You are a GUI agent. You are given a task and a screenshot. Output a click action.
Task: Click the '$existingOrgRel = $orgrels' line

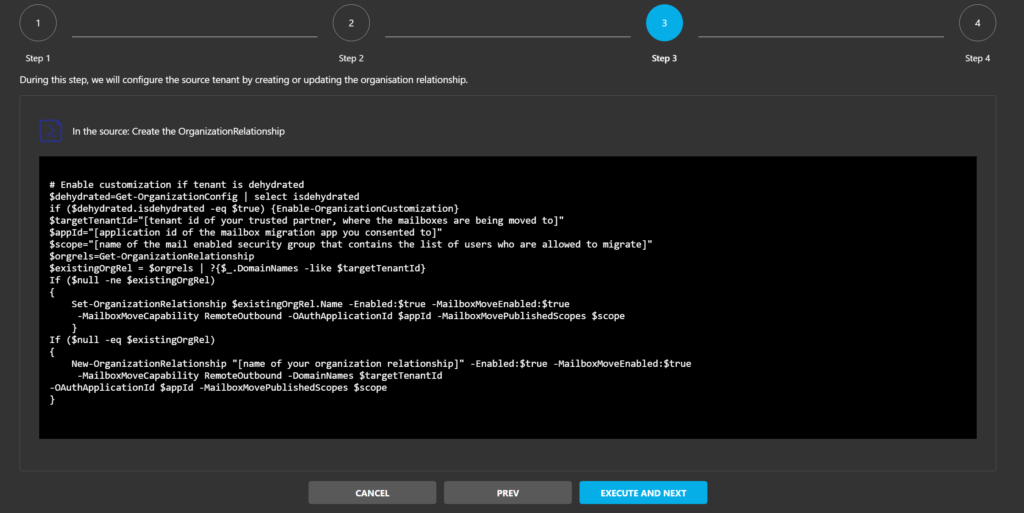pyautogui.click(x=237, y=268)
